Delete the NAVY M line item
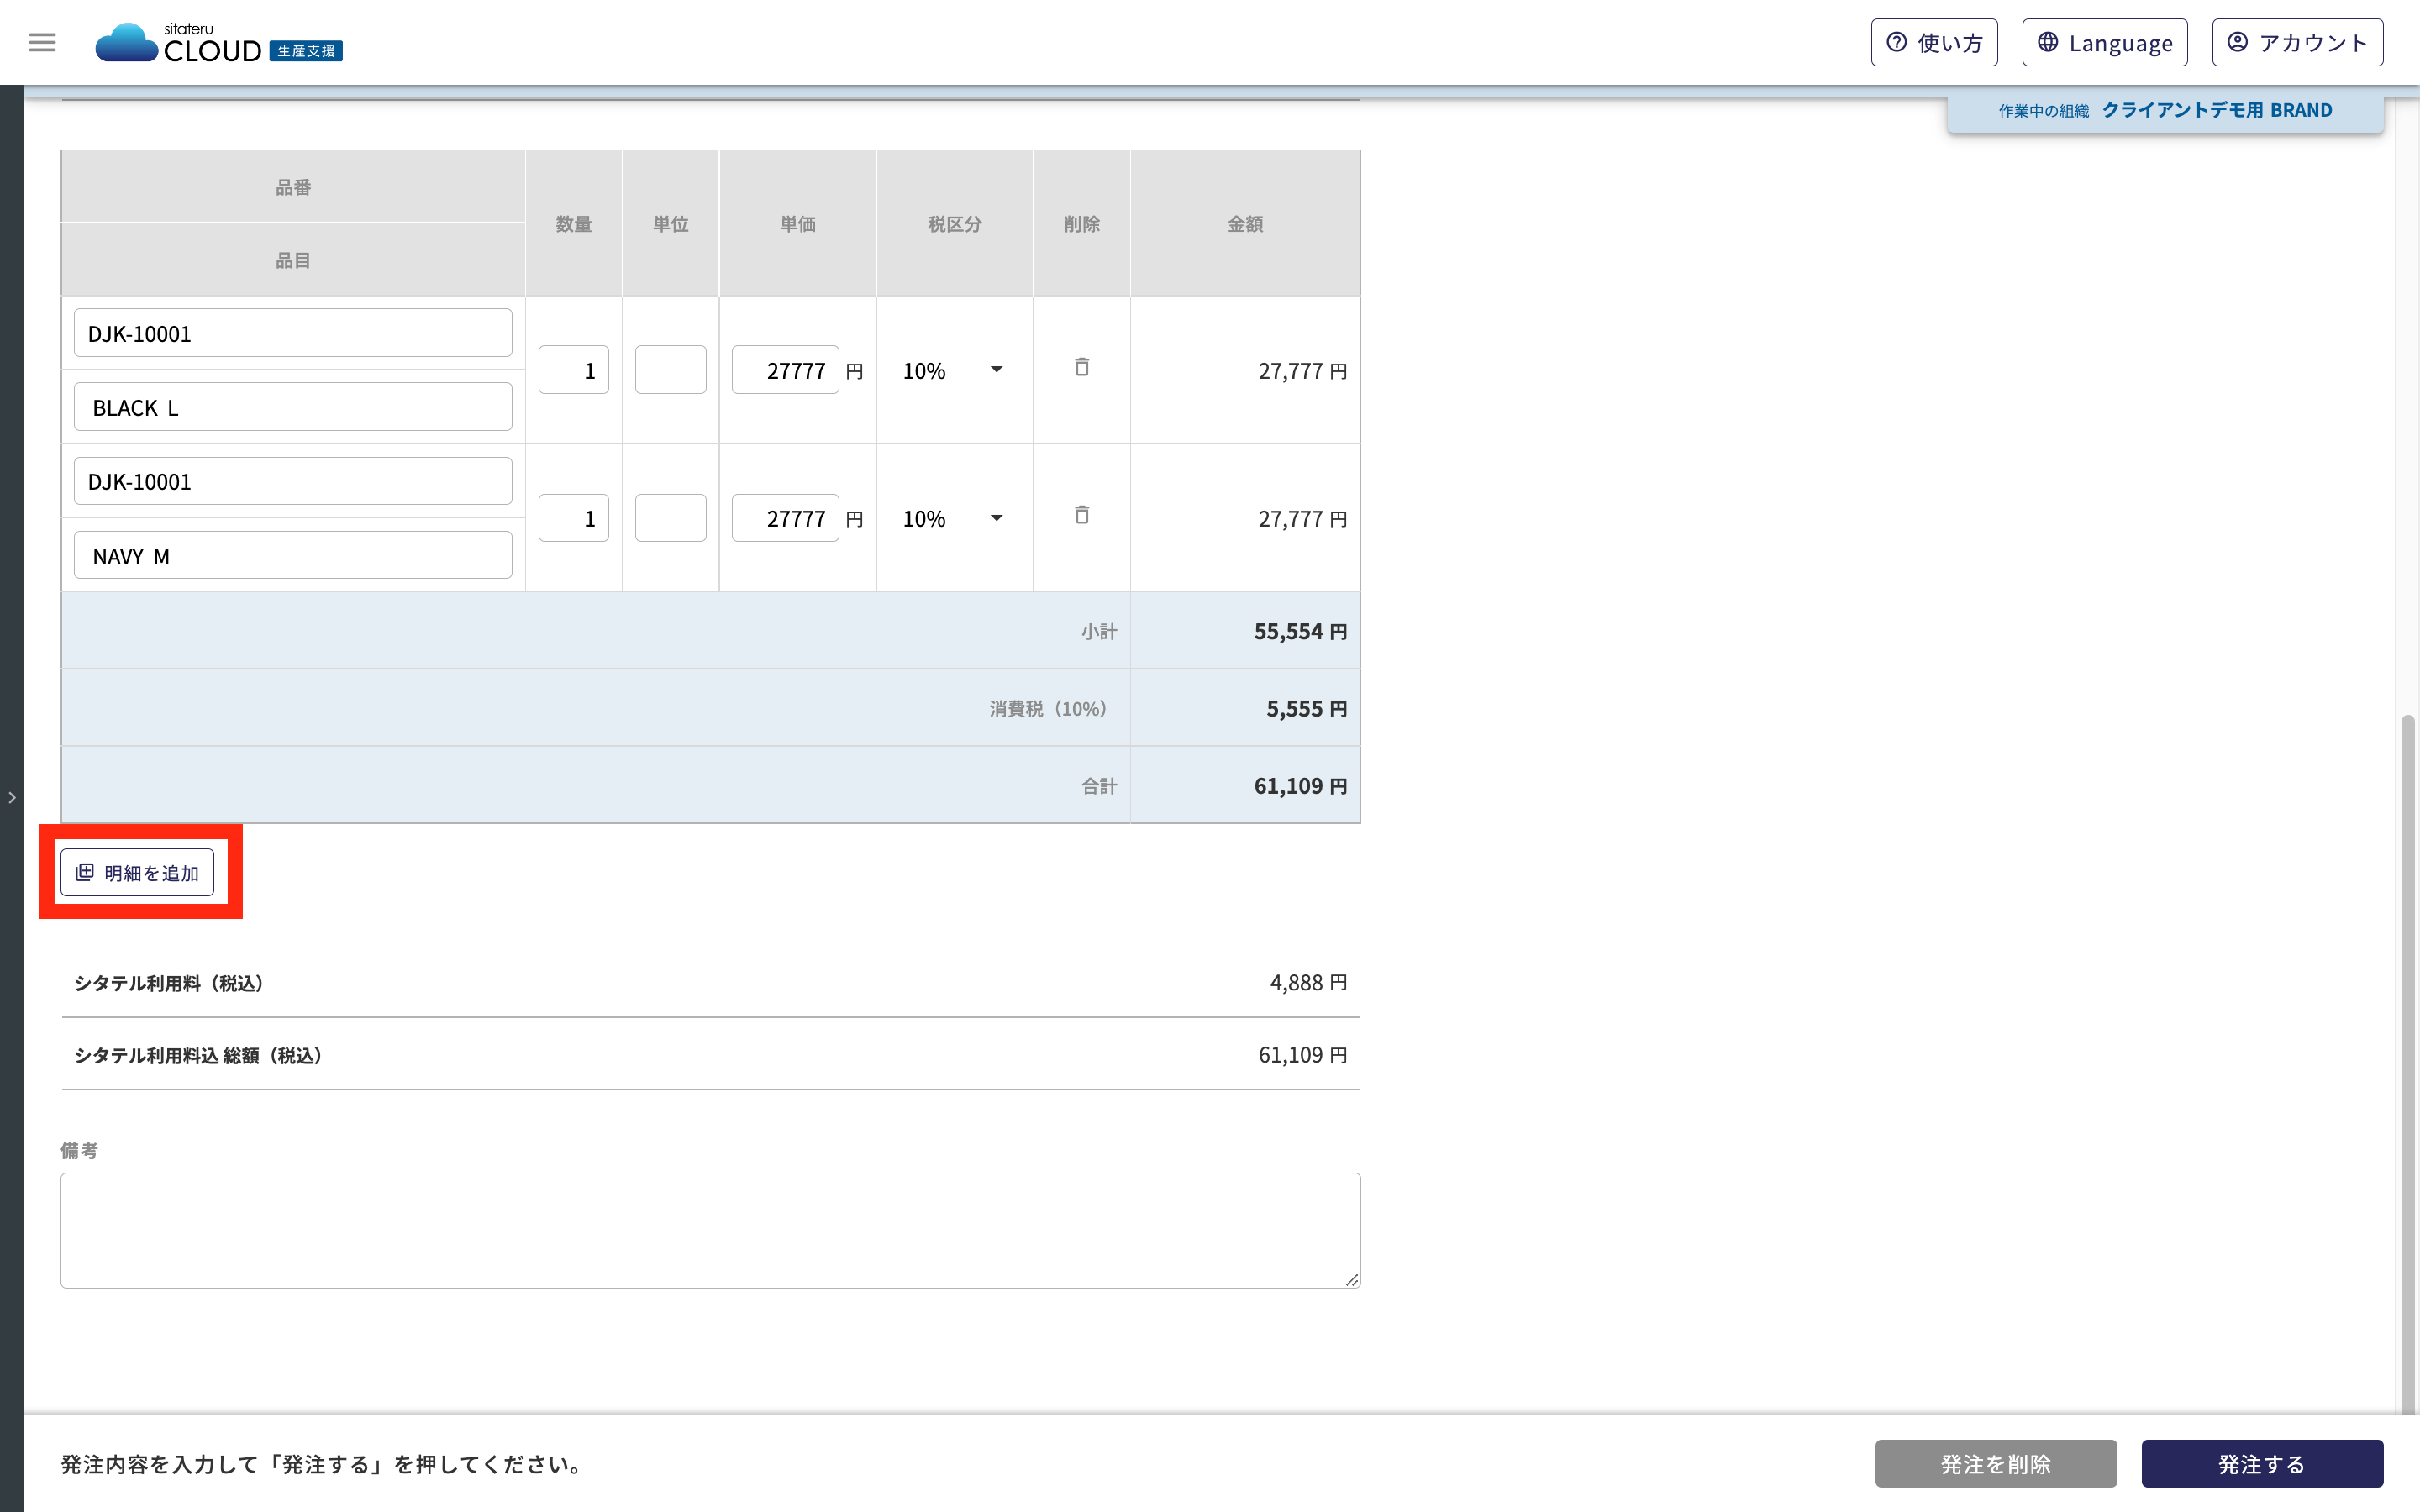 coord(1081,515)
